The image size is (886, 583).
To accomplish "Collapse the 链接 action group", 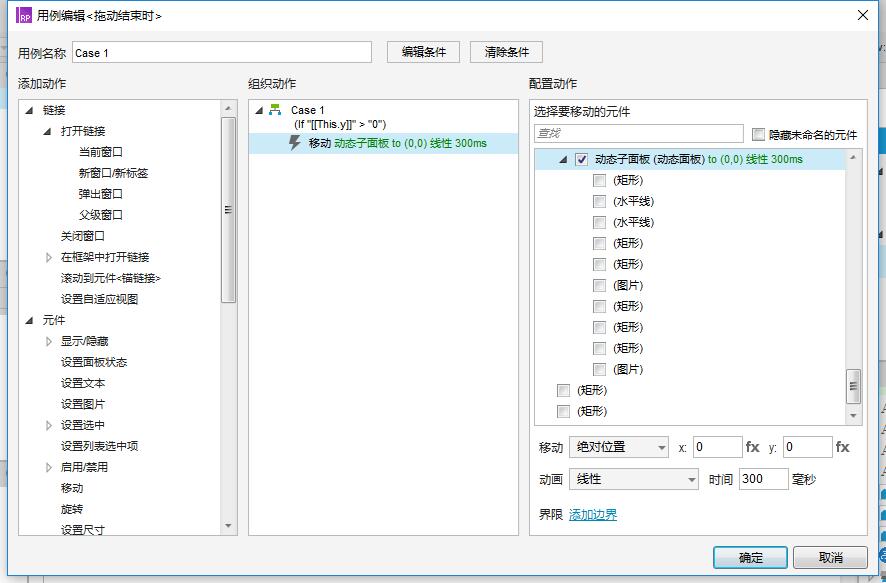I will 29,111.
